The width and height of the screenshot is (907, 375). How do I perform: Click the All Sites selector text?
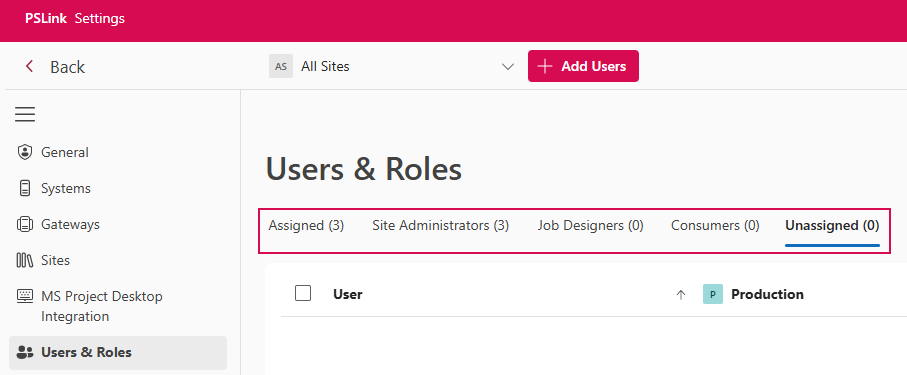(325, 67)
